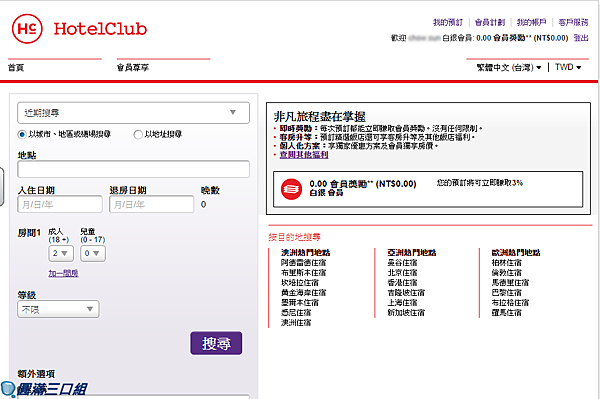
Task: Open the 等級 不限 dropdown
Action: (x=58, y=309)
